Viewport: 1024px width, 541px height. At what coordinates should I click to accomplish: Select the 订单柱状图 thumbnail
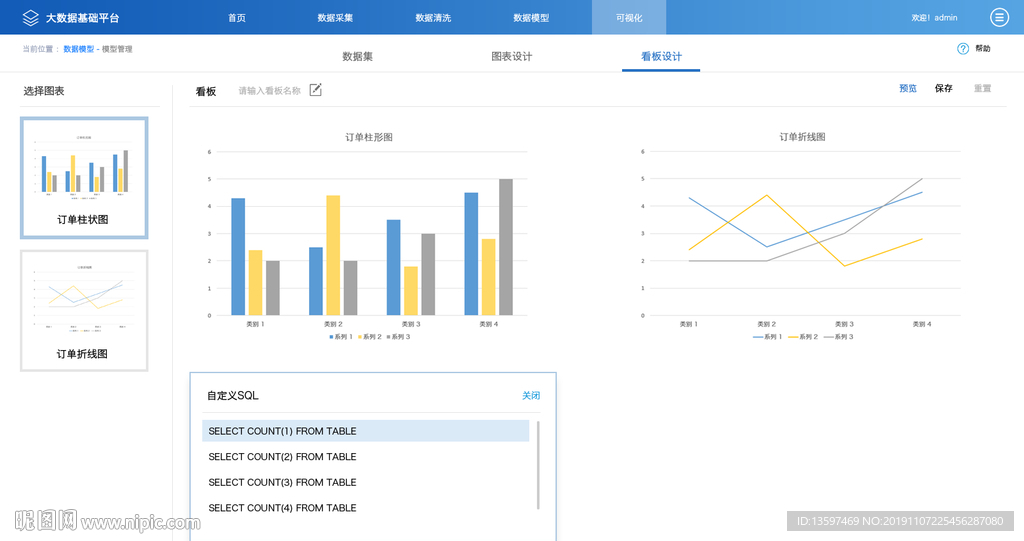(84, 178)
